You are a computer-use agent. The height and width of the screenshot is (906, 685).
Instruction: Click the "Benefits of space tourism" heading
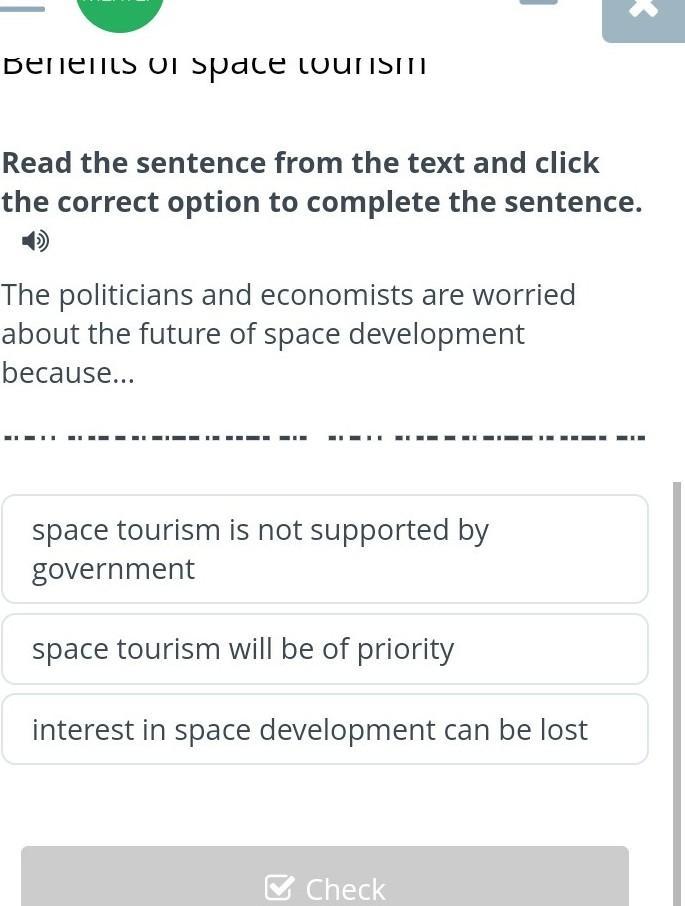click(x=214, y=64)
